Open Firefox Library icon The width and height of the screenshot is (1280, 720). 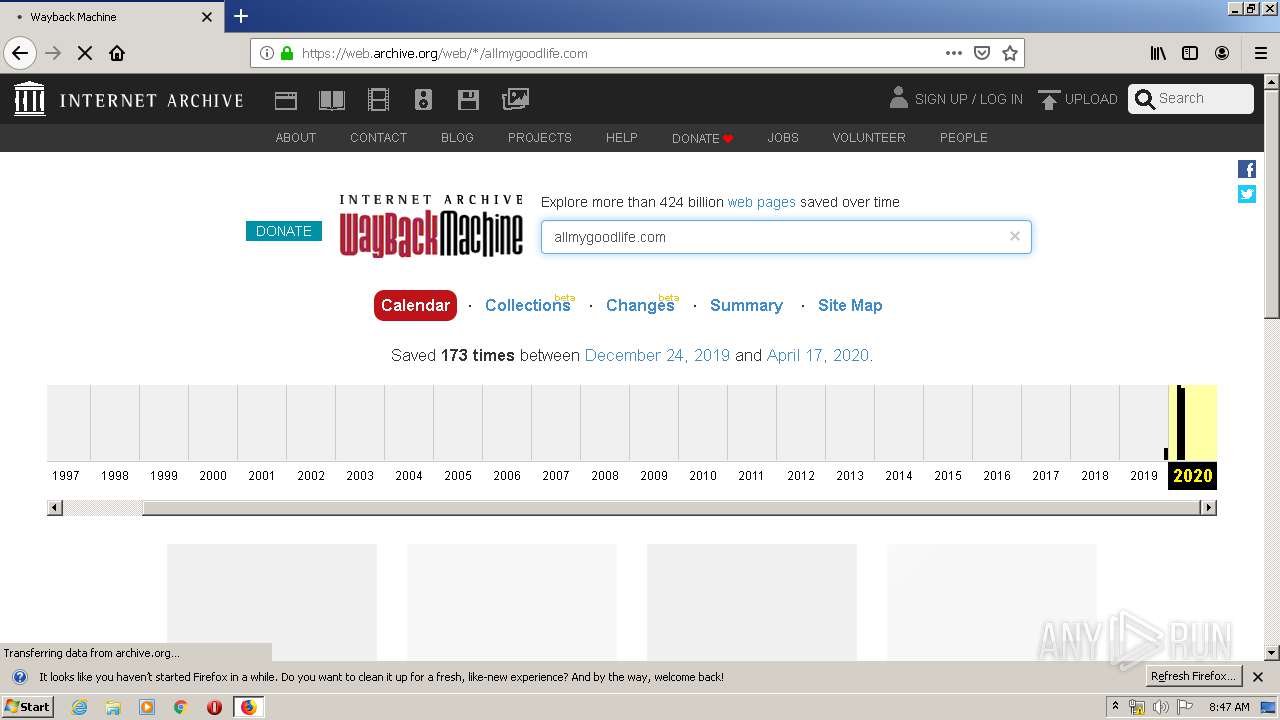coord(1158,53)
